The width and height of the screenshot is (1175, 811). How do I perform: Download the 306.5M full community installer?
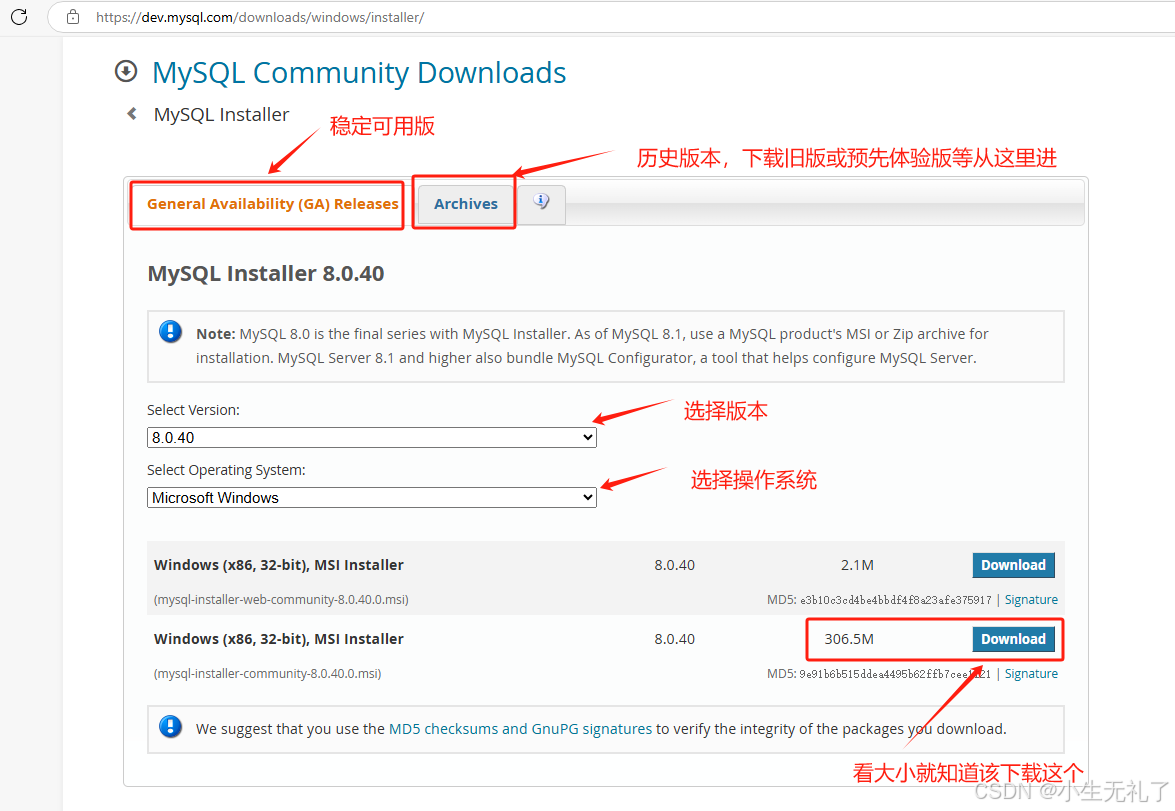pos(1013,639)
